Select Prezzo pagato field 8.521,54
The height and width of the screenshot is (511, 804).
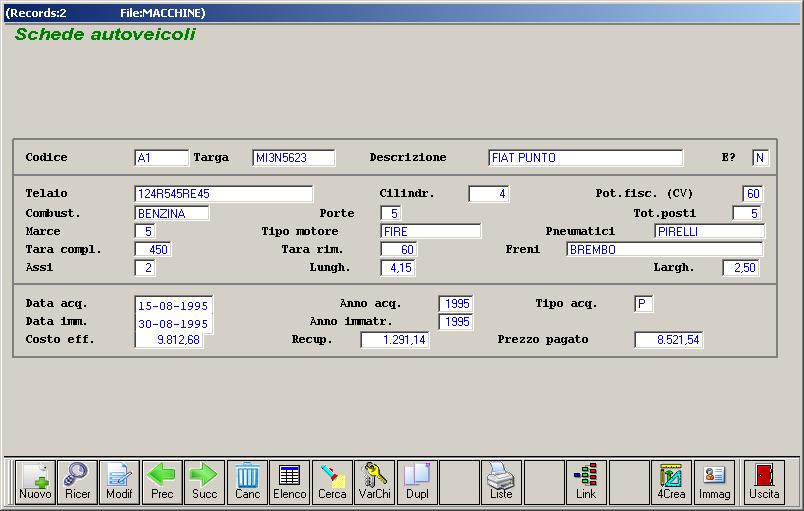(669, 340)
